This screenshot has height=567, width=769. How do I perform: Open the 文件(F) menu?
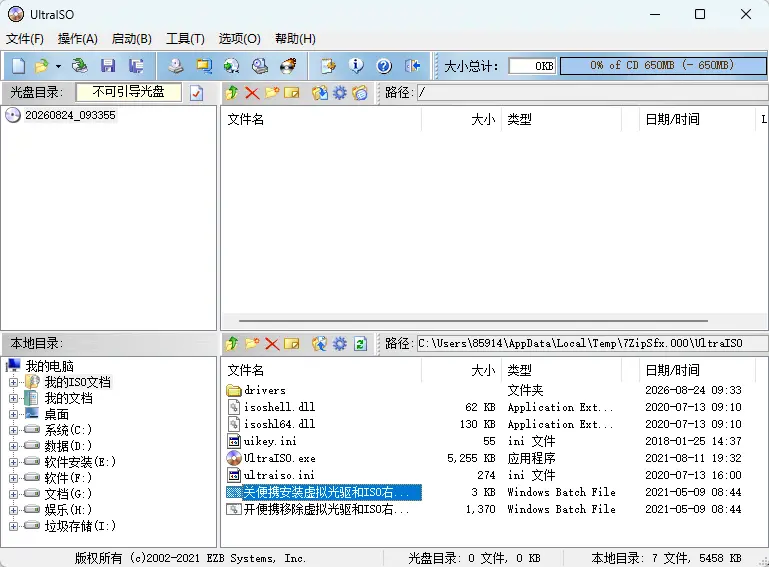[25, 38]
